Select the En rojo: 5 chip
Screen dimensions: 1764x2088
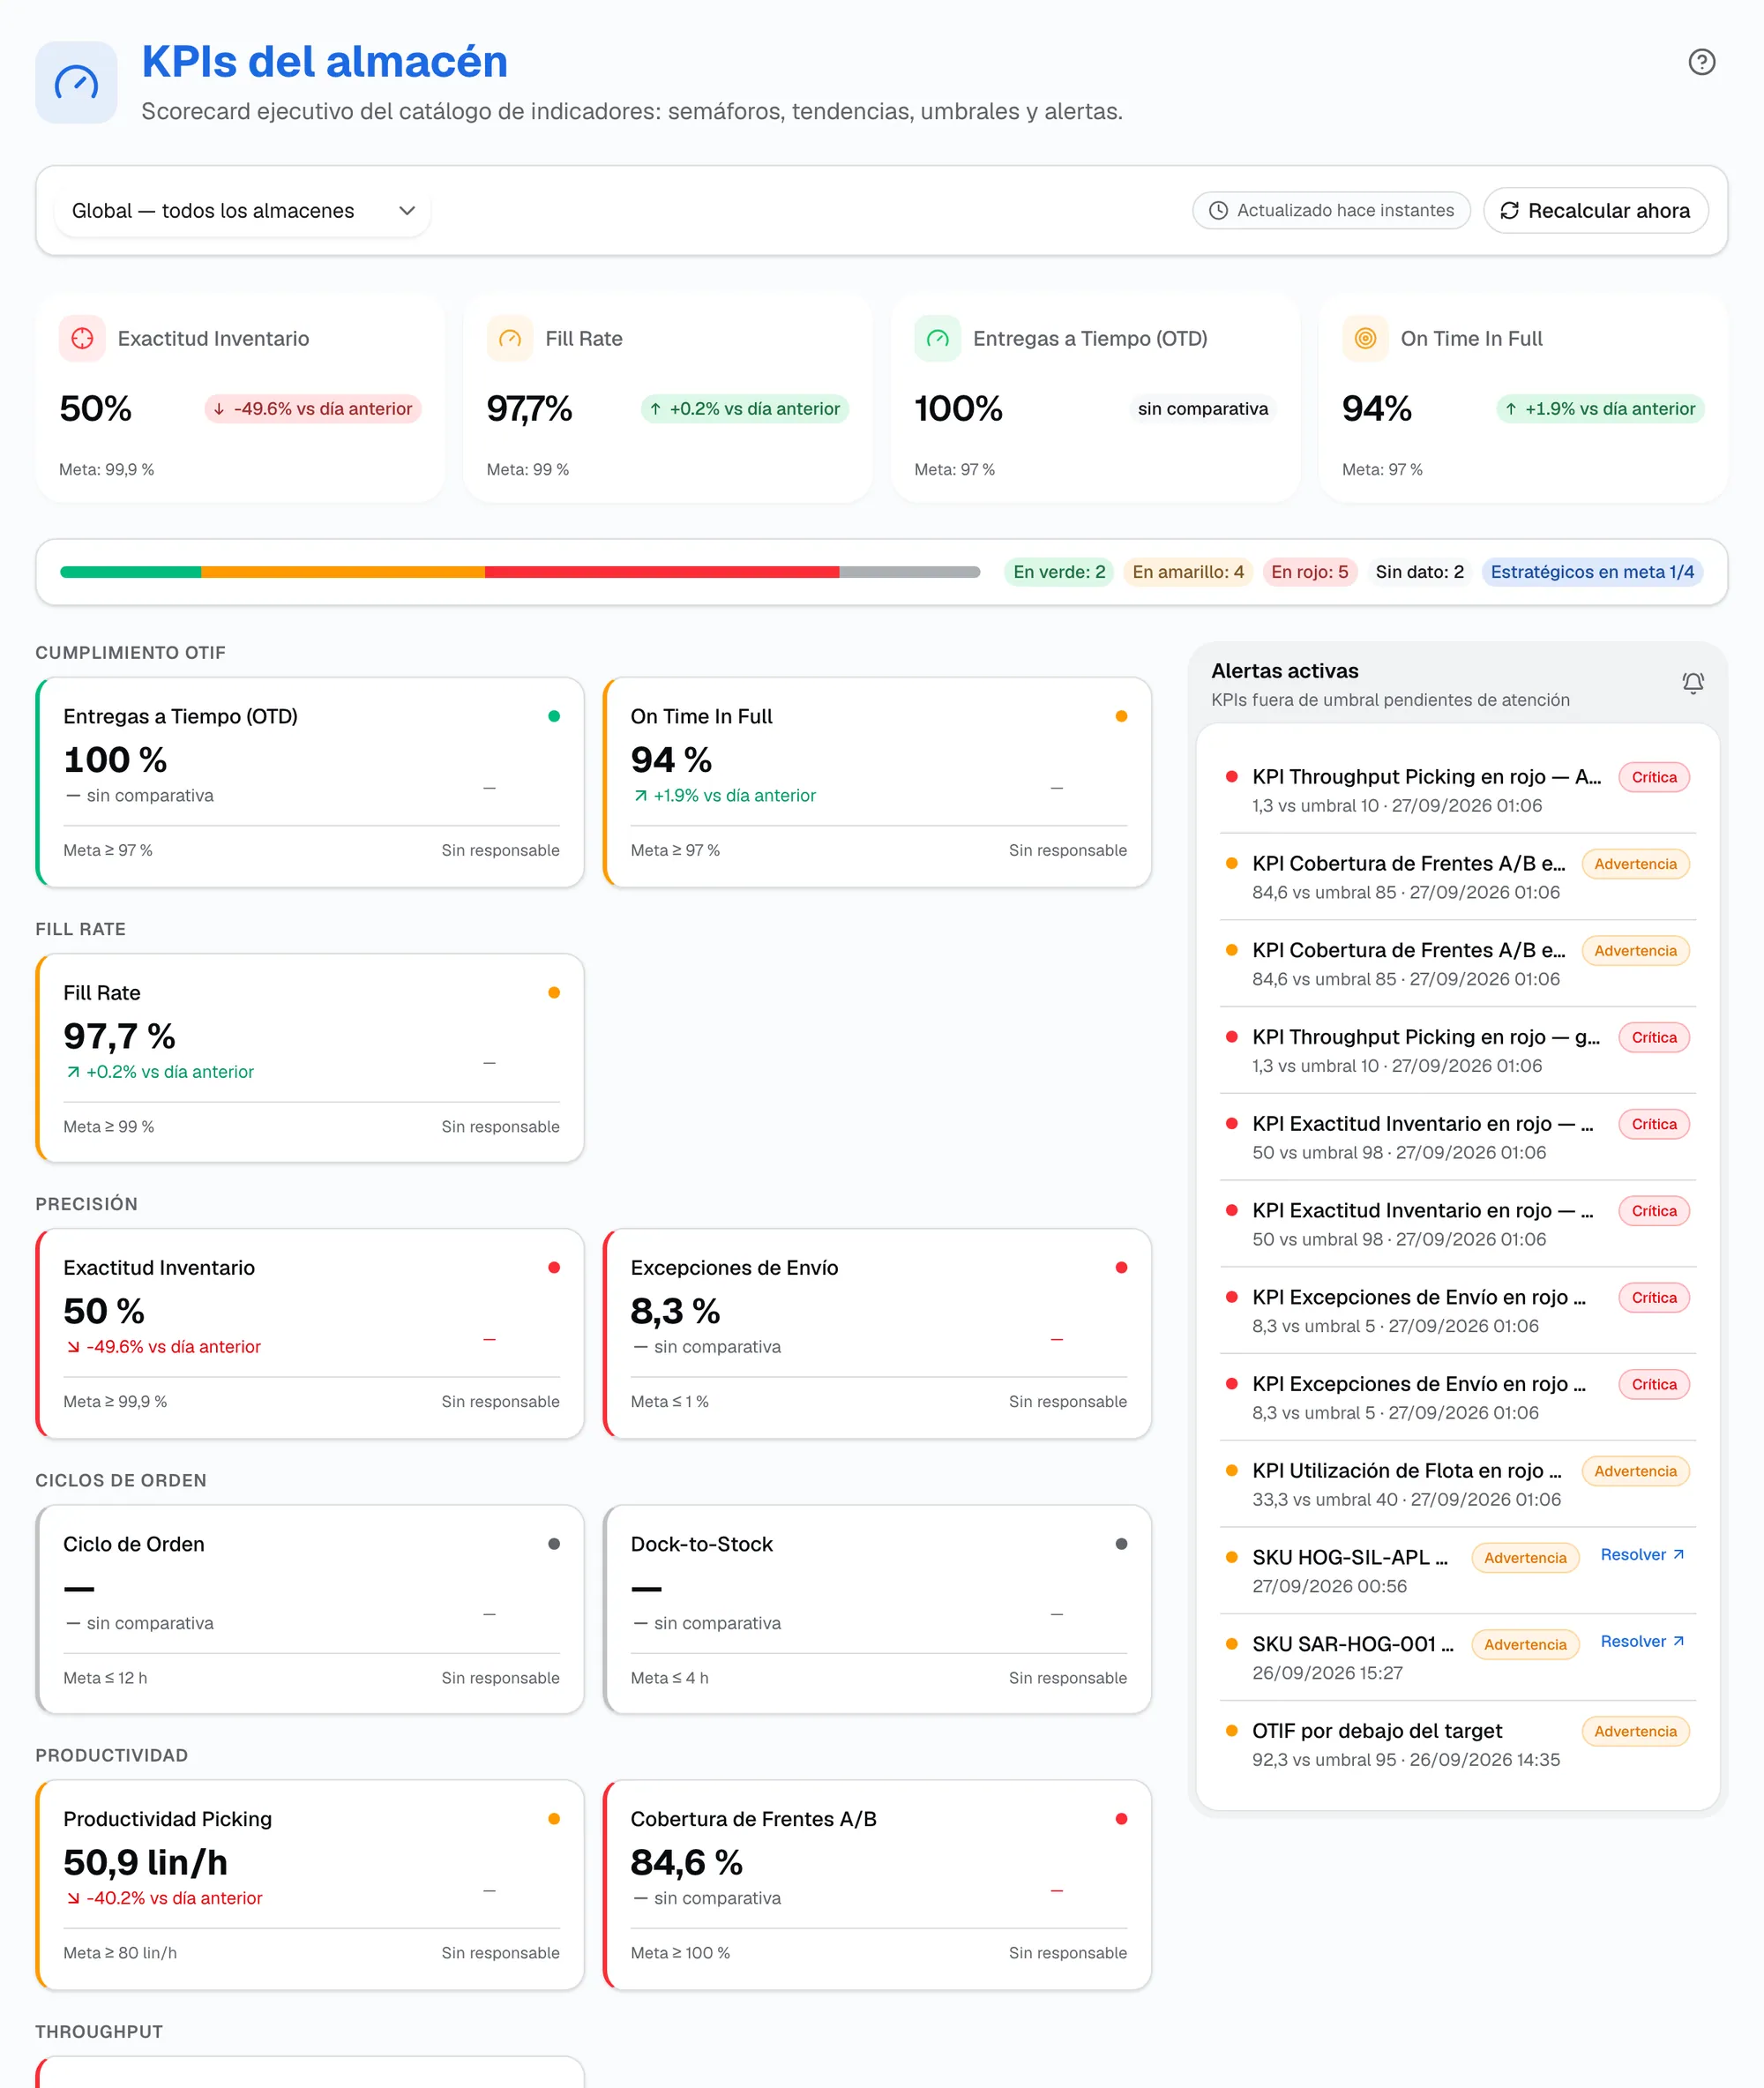(1309, 572)
